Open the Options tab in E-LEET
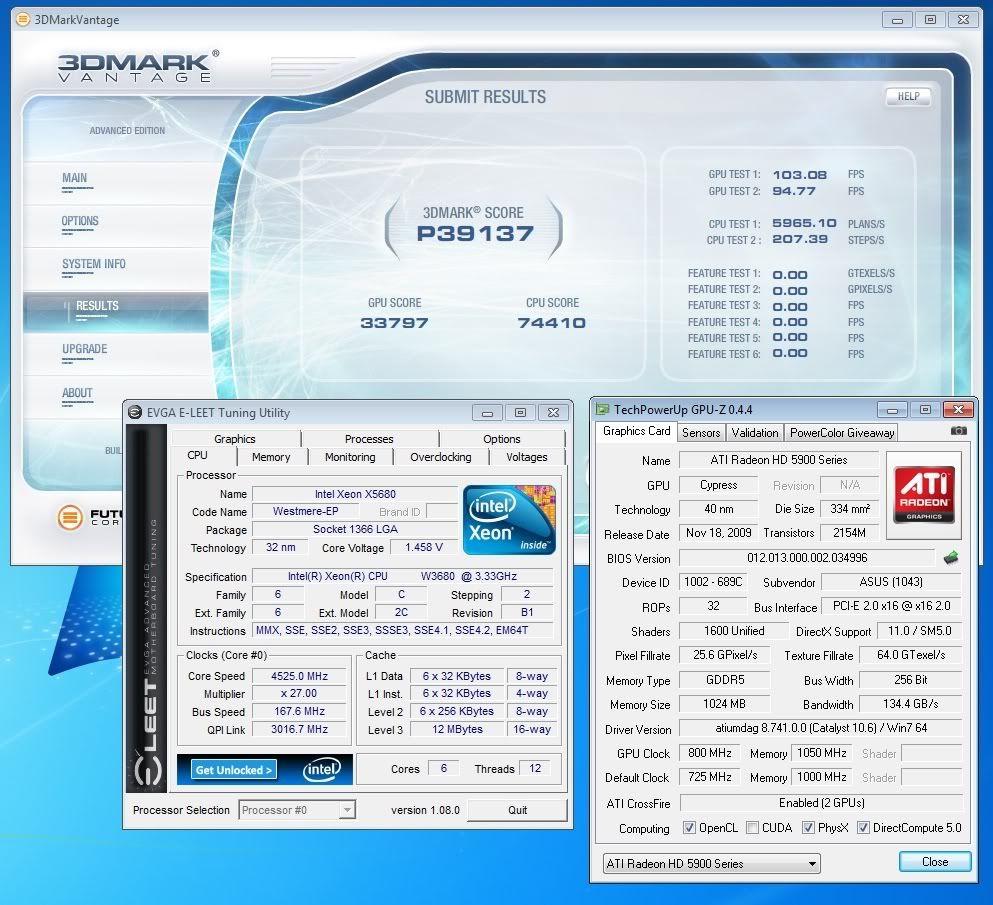The height and width of the screenshot is (905, 993). point(502,439)
